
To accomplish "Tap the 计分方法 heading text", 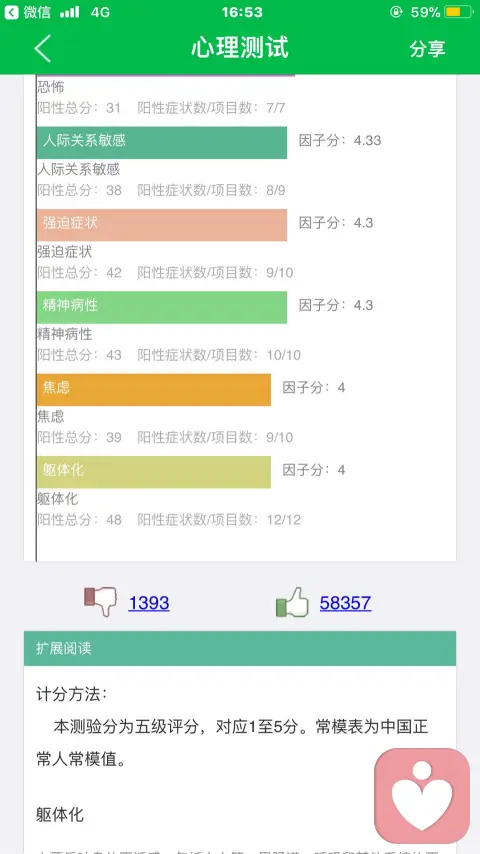I will point(72,694).
